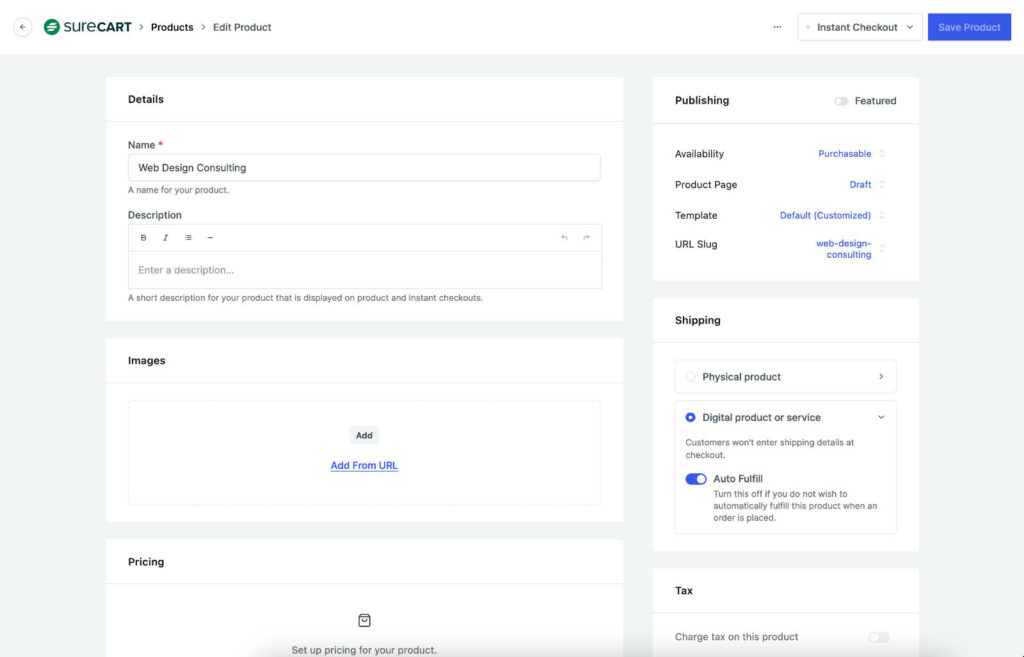Enable charging tax on this product
This screenshot has width=1024, height=657.
878,636
